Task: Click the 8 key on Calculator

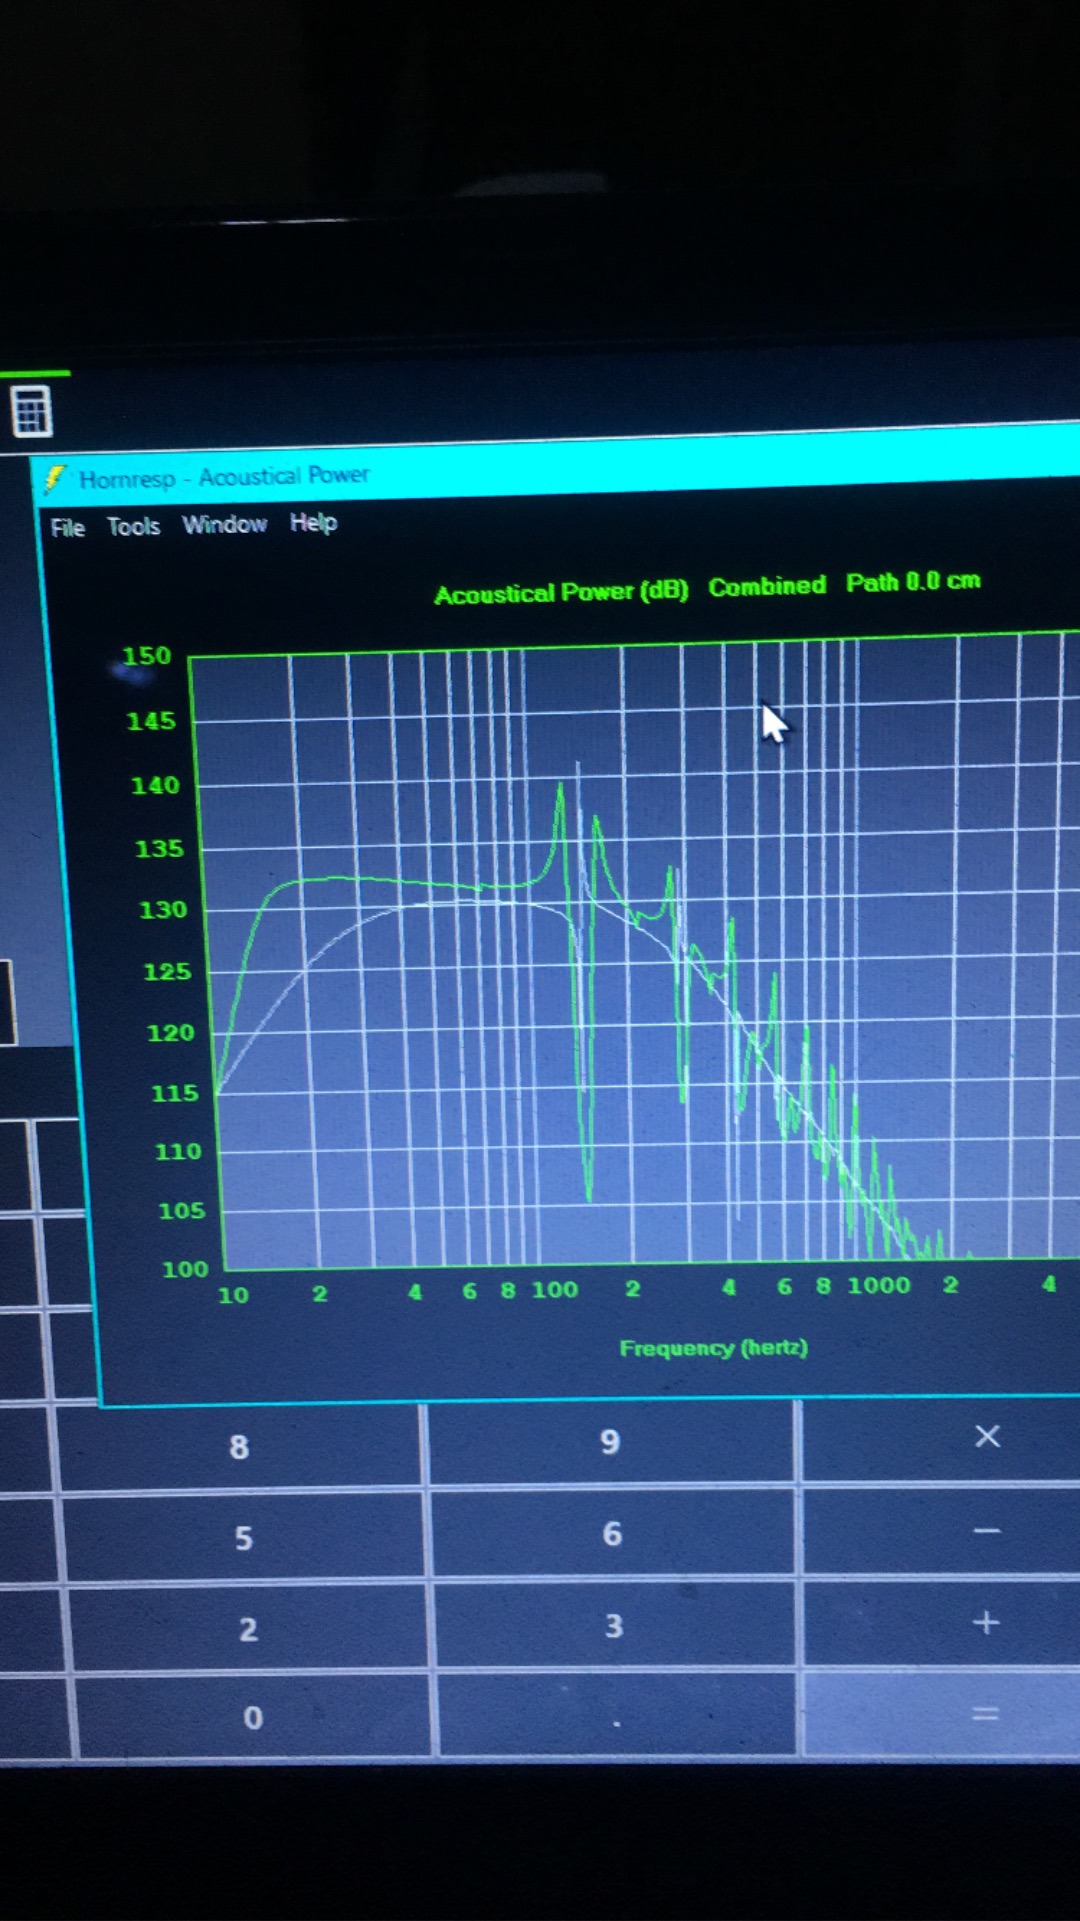Action: [239, 1447]
